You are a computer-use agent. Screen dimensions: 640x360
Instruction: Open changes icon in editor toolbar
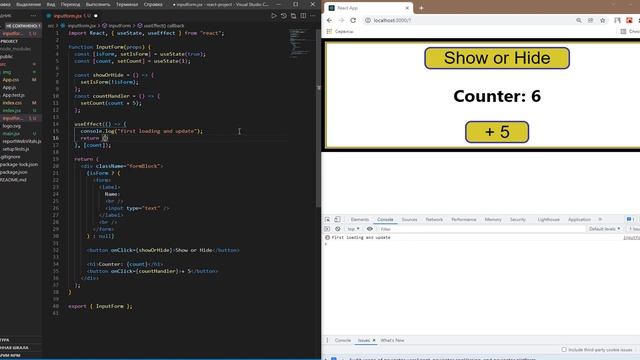293,16
